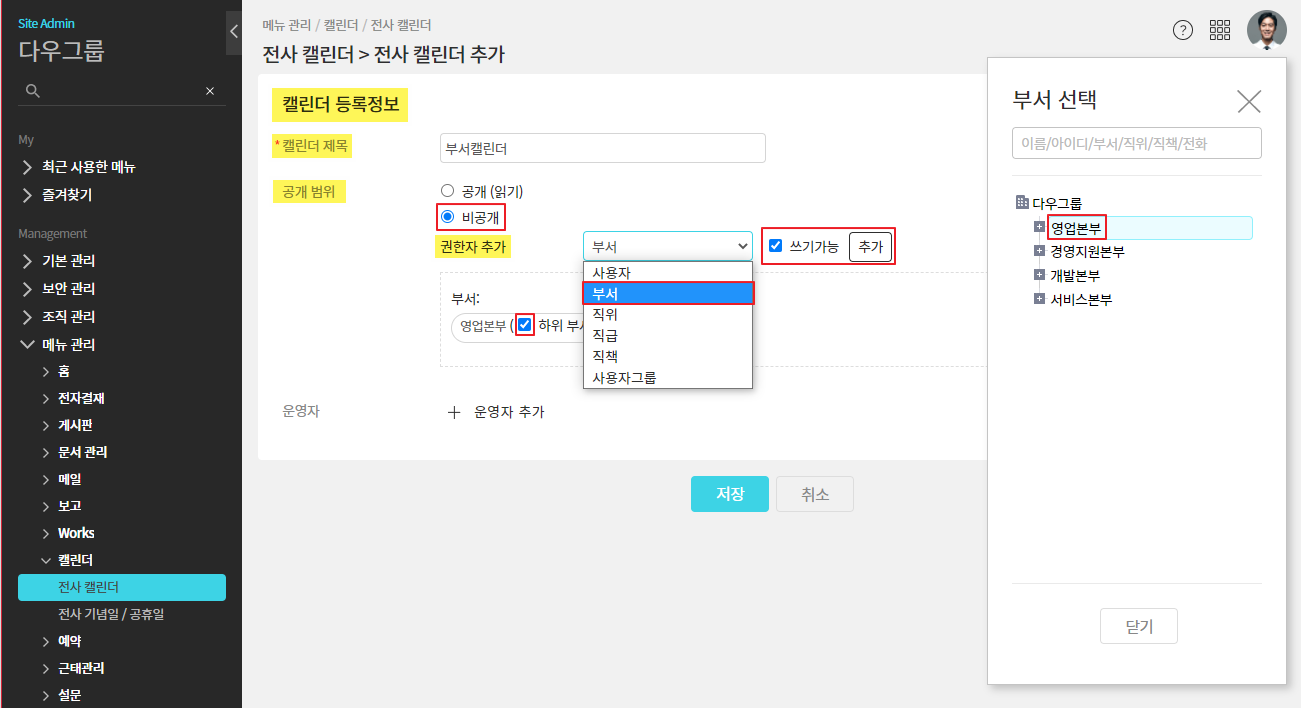
Task: Close the 부서 선택 panel X icon
Action: (1249, 101)
